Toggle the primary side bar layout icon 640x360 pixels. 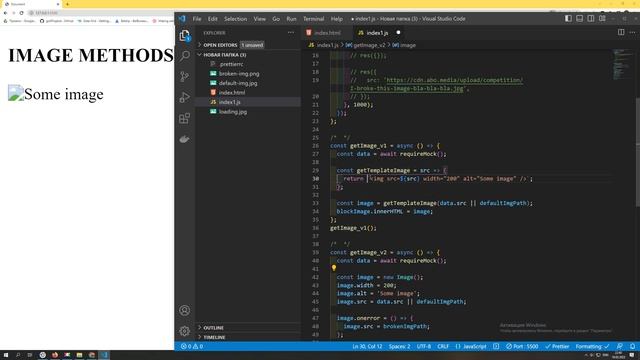tap(568, 18)
